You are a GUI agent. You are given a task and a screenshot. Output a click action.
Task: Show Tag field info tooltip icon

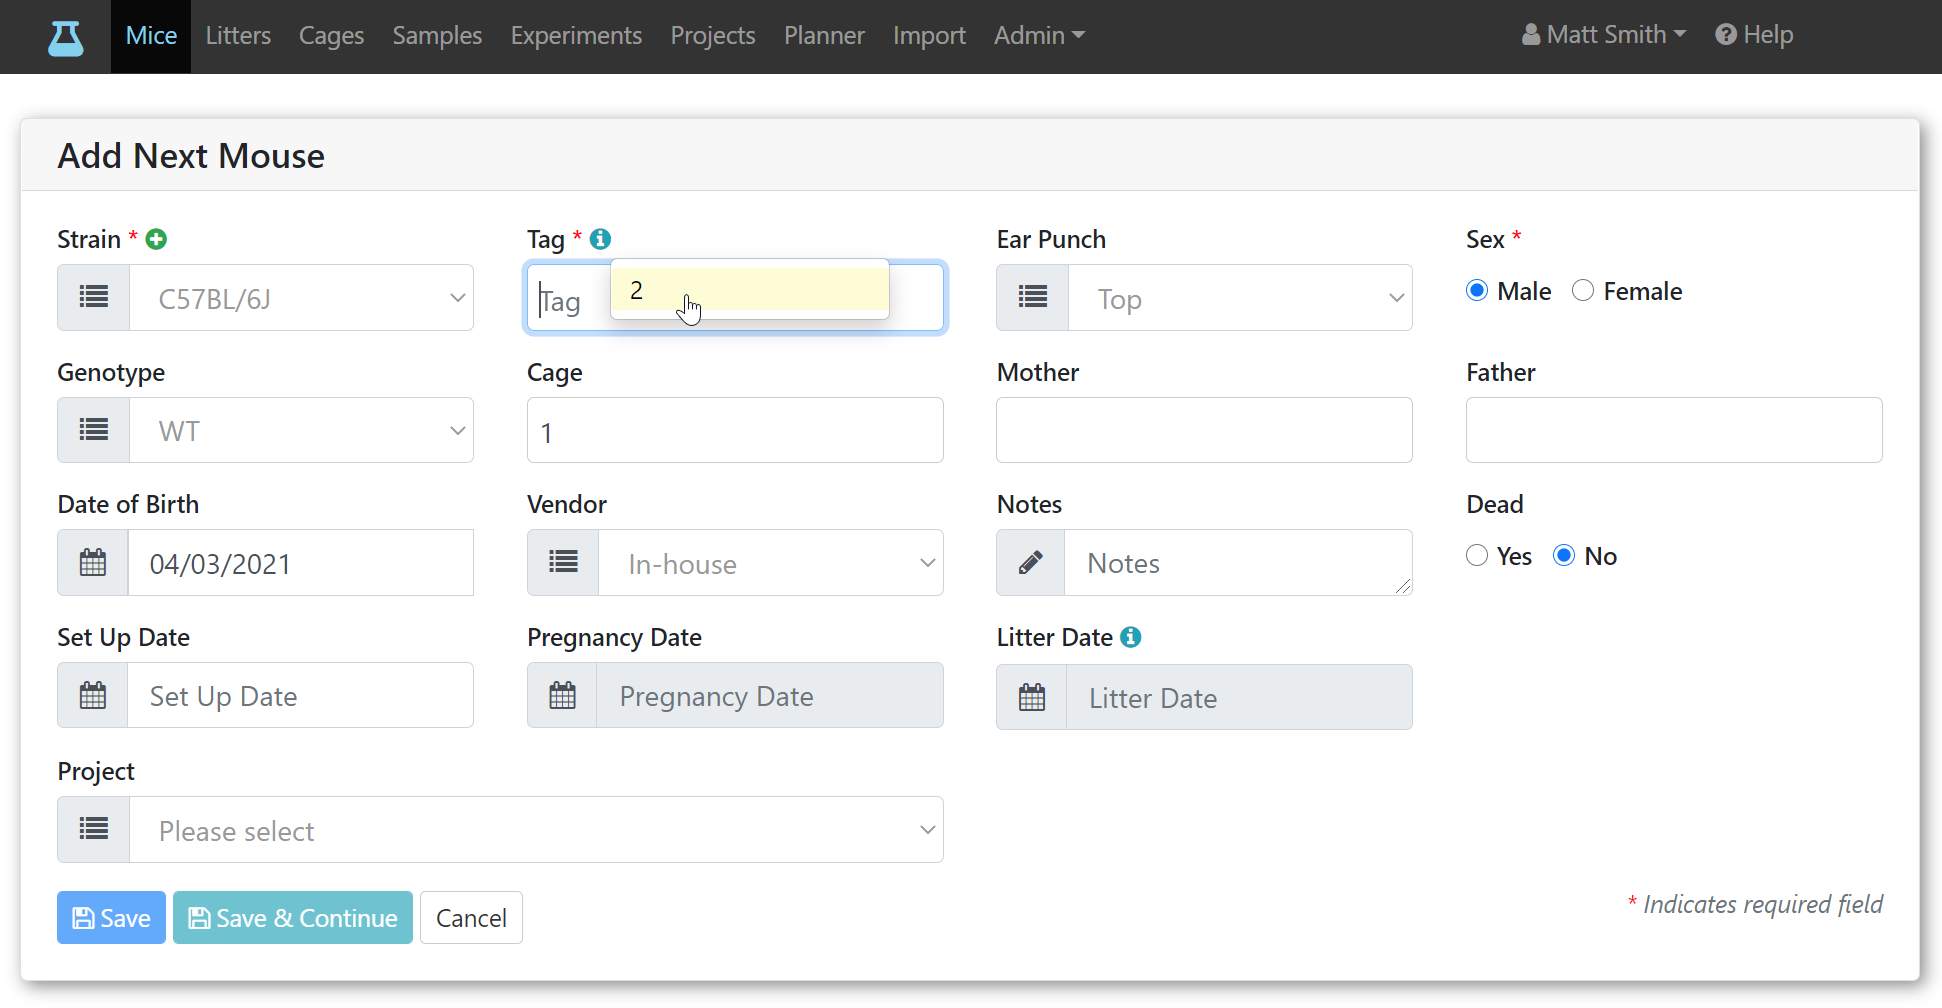click(600, 239)
